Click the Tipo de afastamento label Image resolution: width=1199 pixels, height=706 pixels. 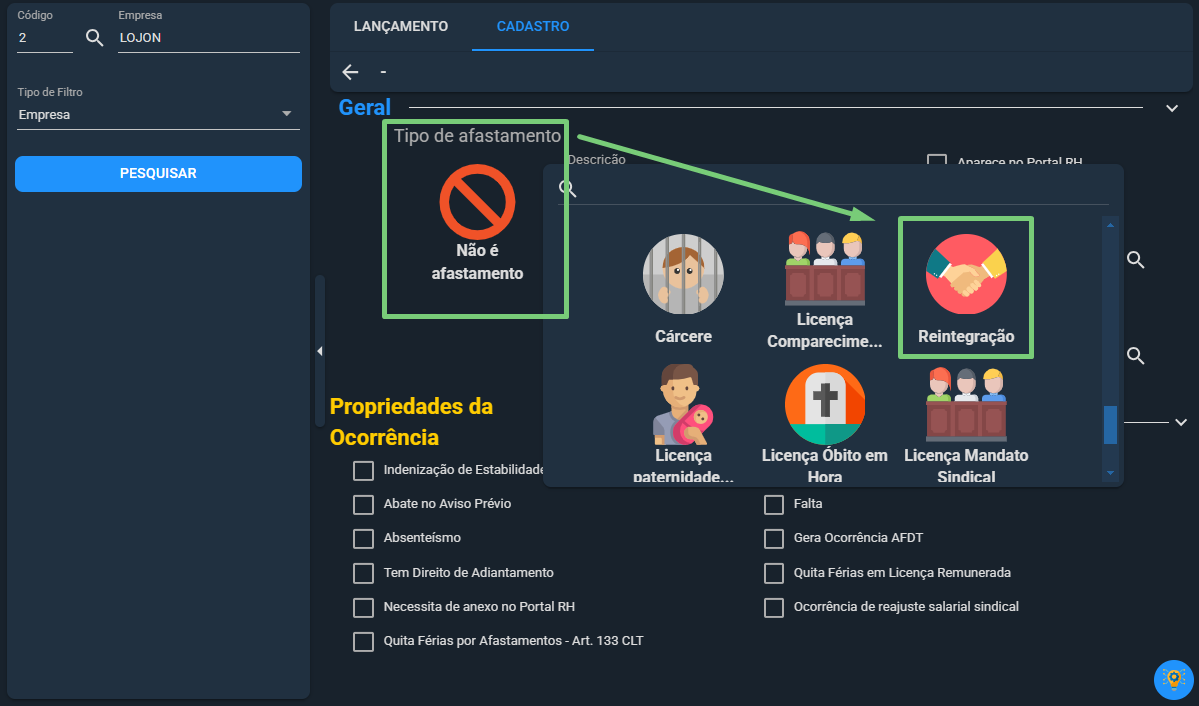coord(477,136)
